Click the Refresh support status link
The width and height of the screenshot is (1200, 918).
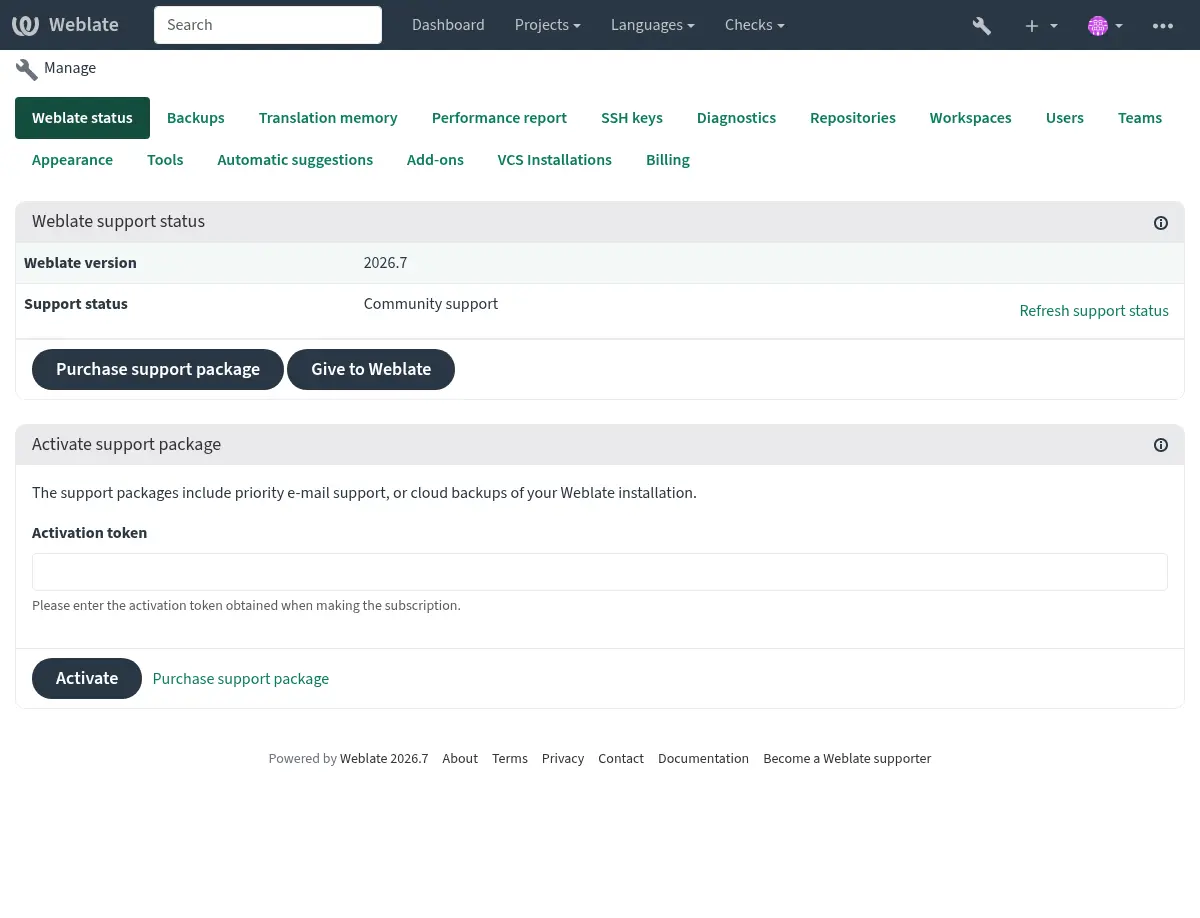point(1094,311)
